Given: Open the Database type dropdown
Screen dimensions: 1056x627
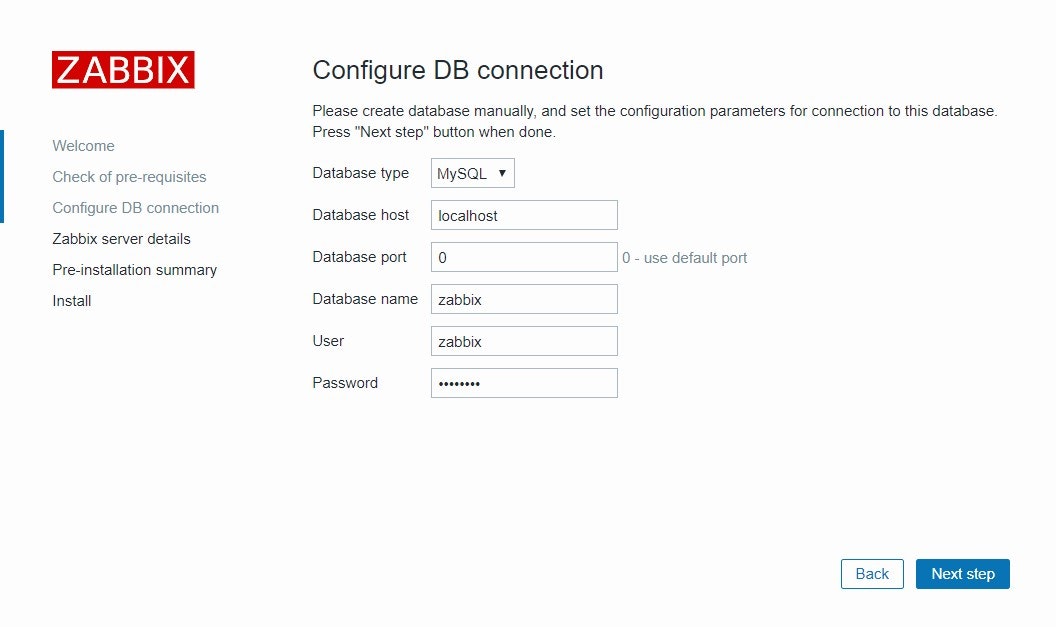Looking at the screenshot, I should [x=471, y=173].
